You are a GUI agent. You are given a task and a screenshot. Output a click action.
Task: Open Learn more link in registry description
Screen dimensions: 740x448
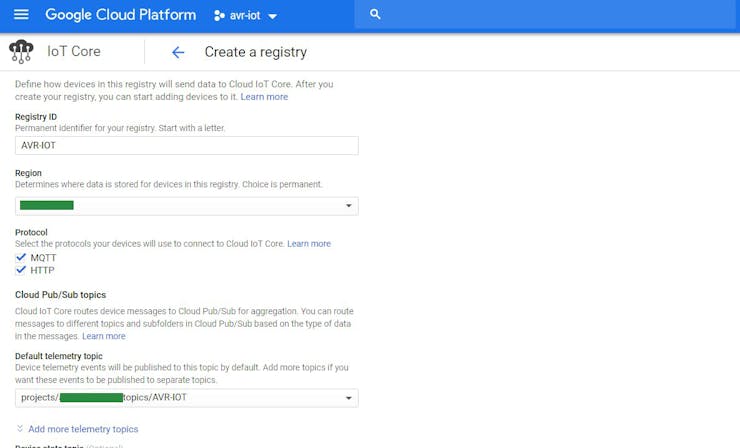point(264,97)
